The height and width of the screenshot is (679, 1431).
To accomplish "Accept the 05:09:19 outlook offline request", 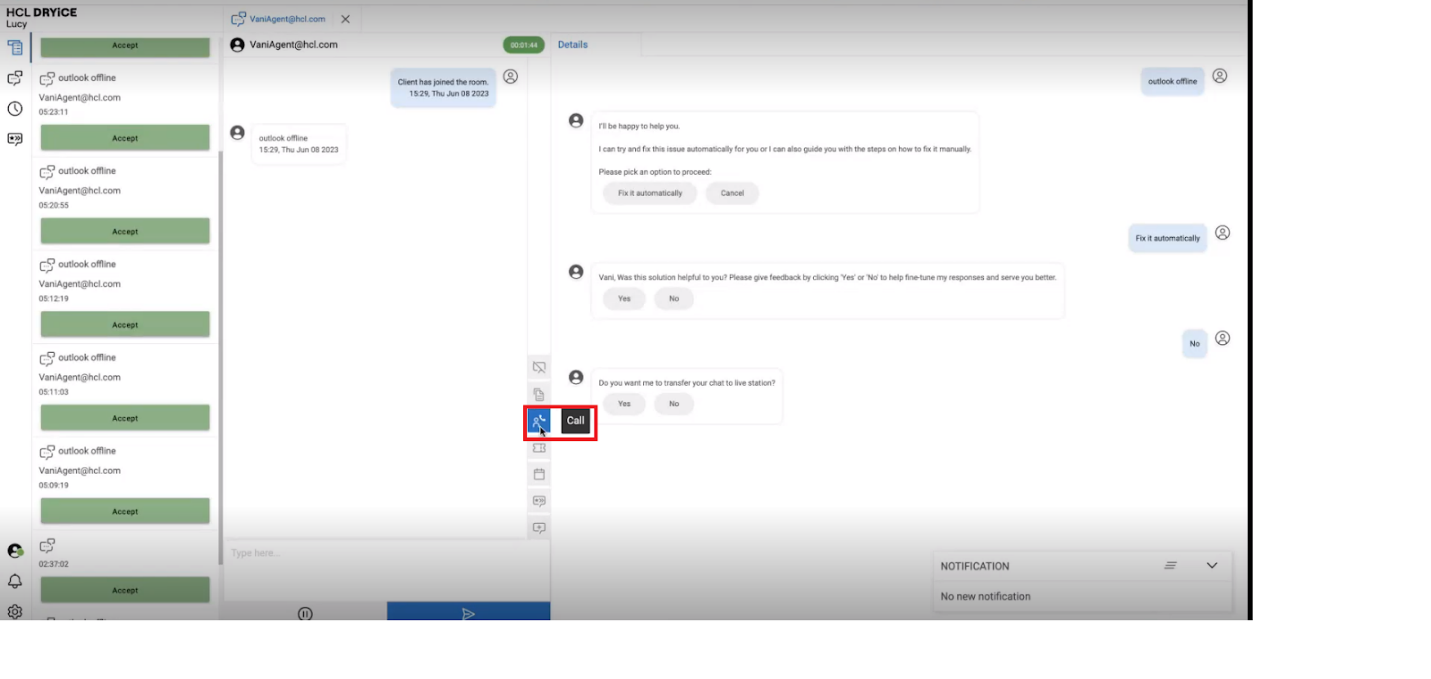I will (125, 511).
